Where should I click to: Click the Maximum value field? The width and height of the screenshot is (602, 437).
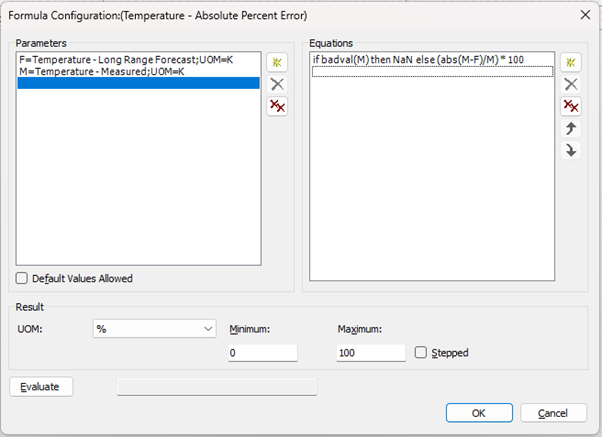[371, 352]
